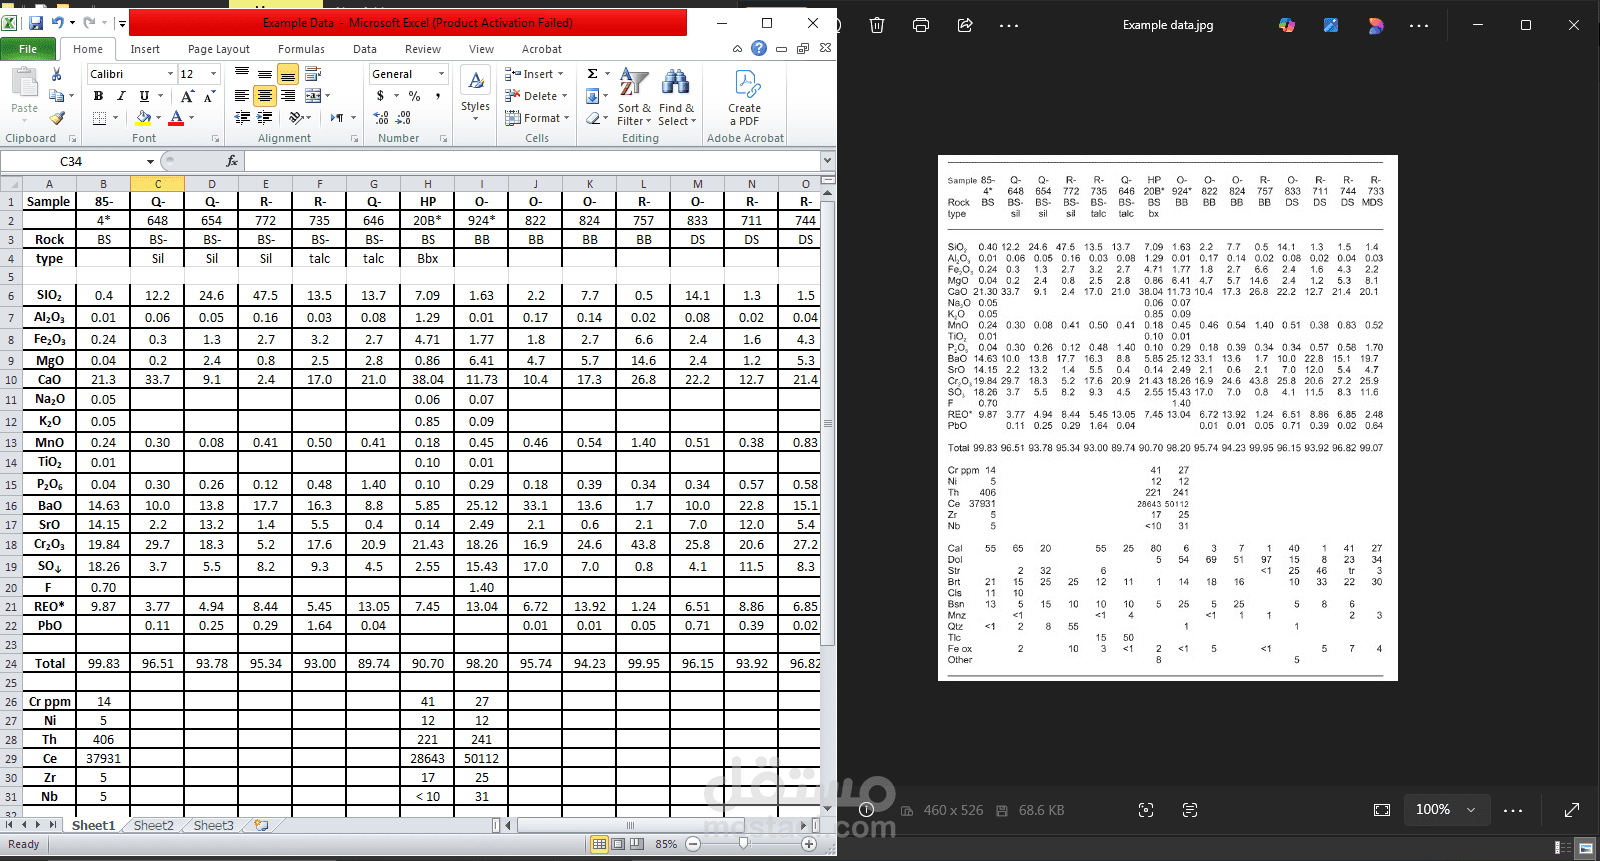Toggle Italic formatting

click(121, 96)
